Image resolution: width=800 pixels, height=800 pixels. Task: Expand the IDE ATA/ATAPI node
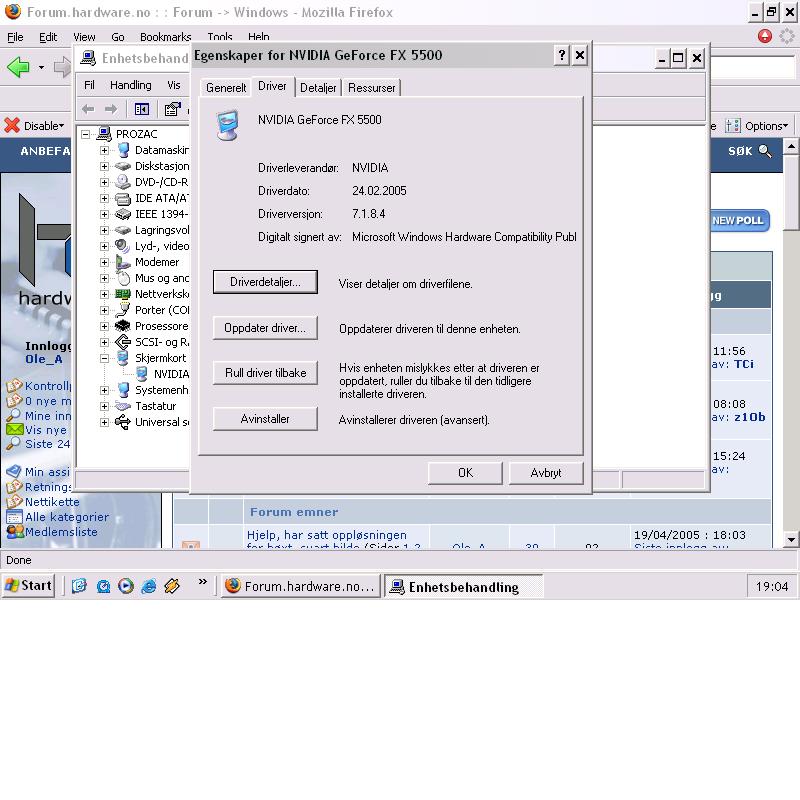pos(105,198)
